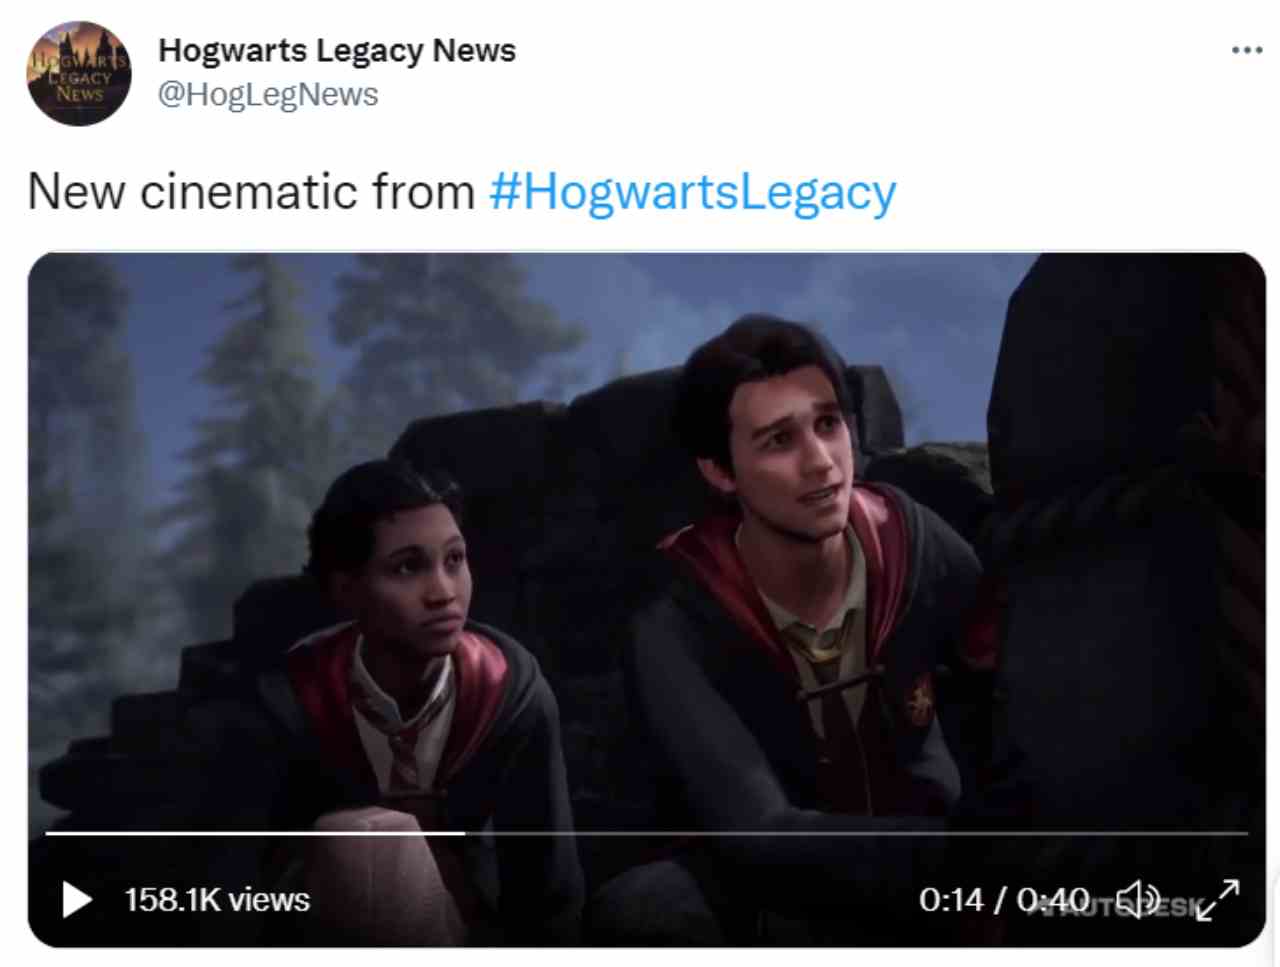1280x967 pixels.
Task: Click the played portion of video progress bar
Action: [x=255, y=832]
